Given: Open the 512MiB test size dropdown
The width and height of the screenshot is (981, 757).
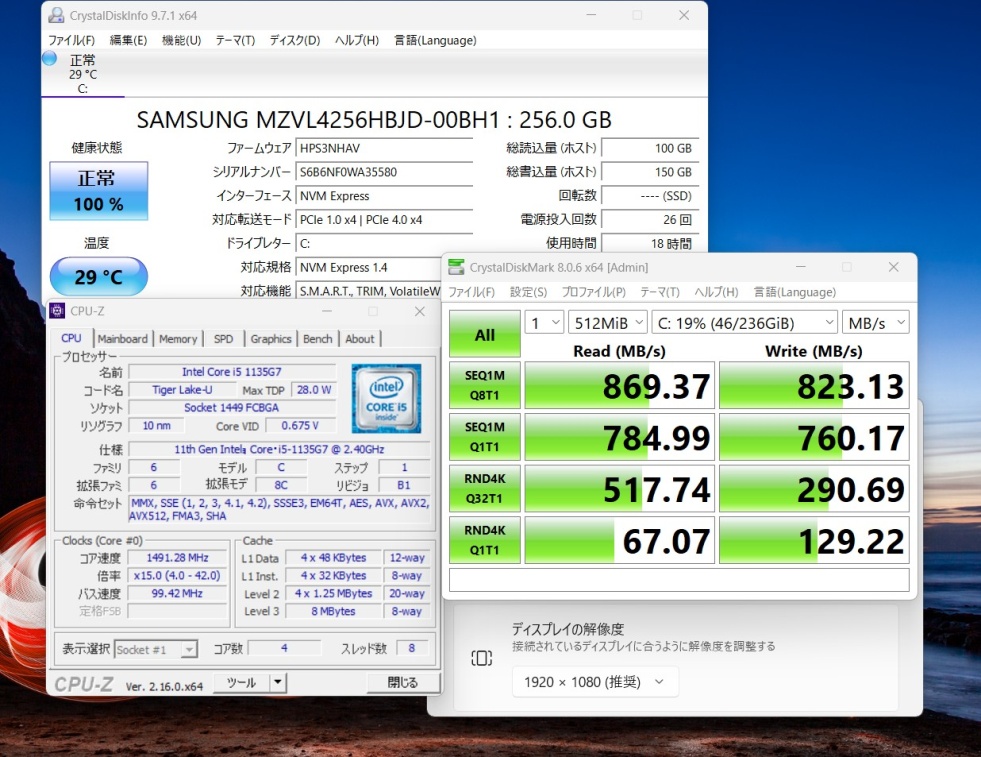Looking at the screenshot, I should (607, 323).
